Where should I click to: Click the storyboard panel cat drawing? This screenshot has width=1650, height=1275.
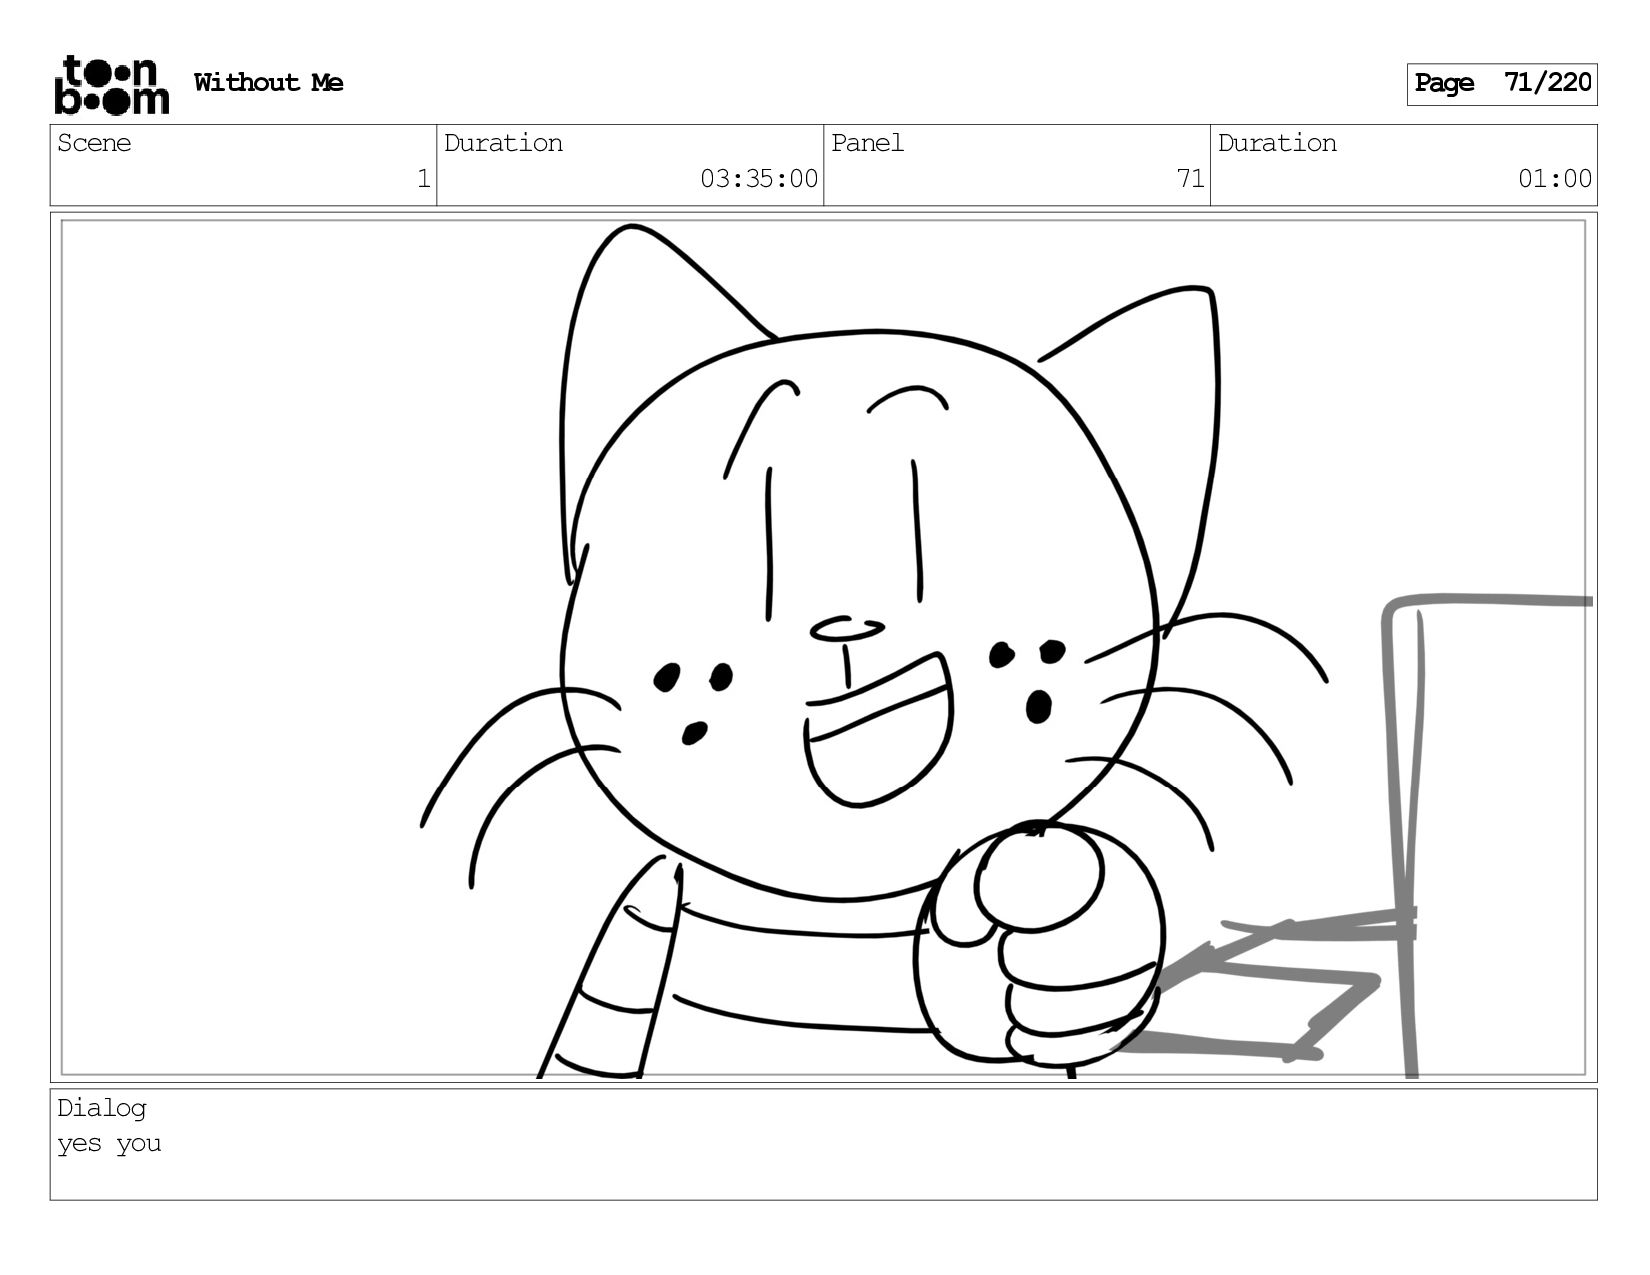click(823, 647)
